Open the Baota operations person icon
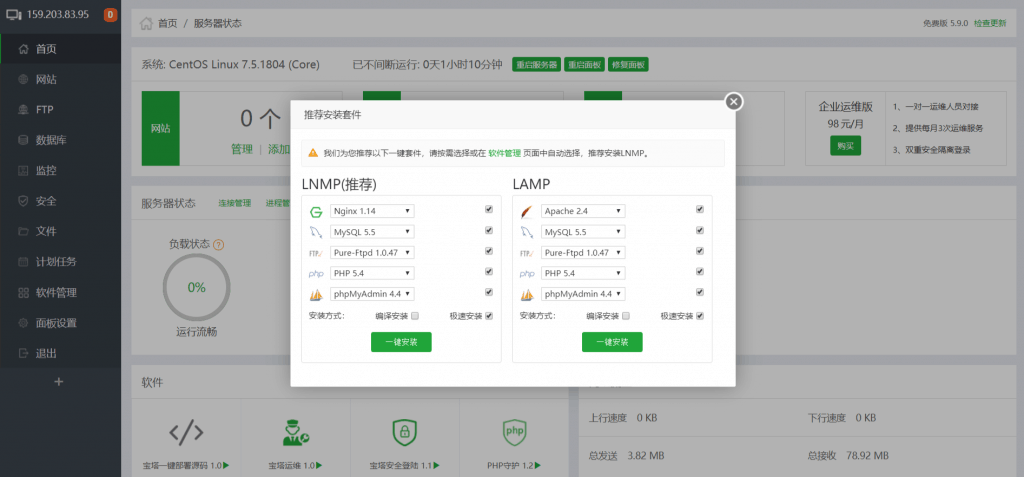The image size is (1024, 477). point(295,432)
